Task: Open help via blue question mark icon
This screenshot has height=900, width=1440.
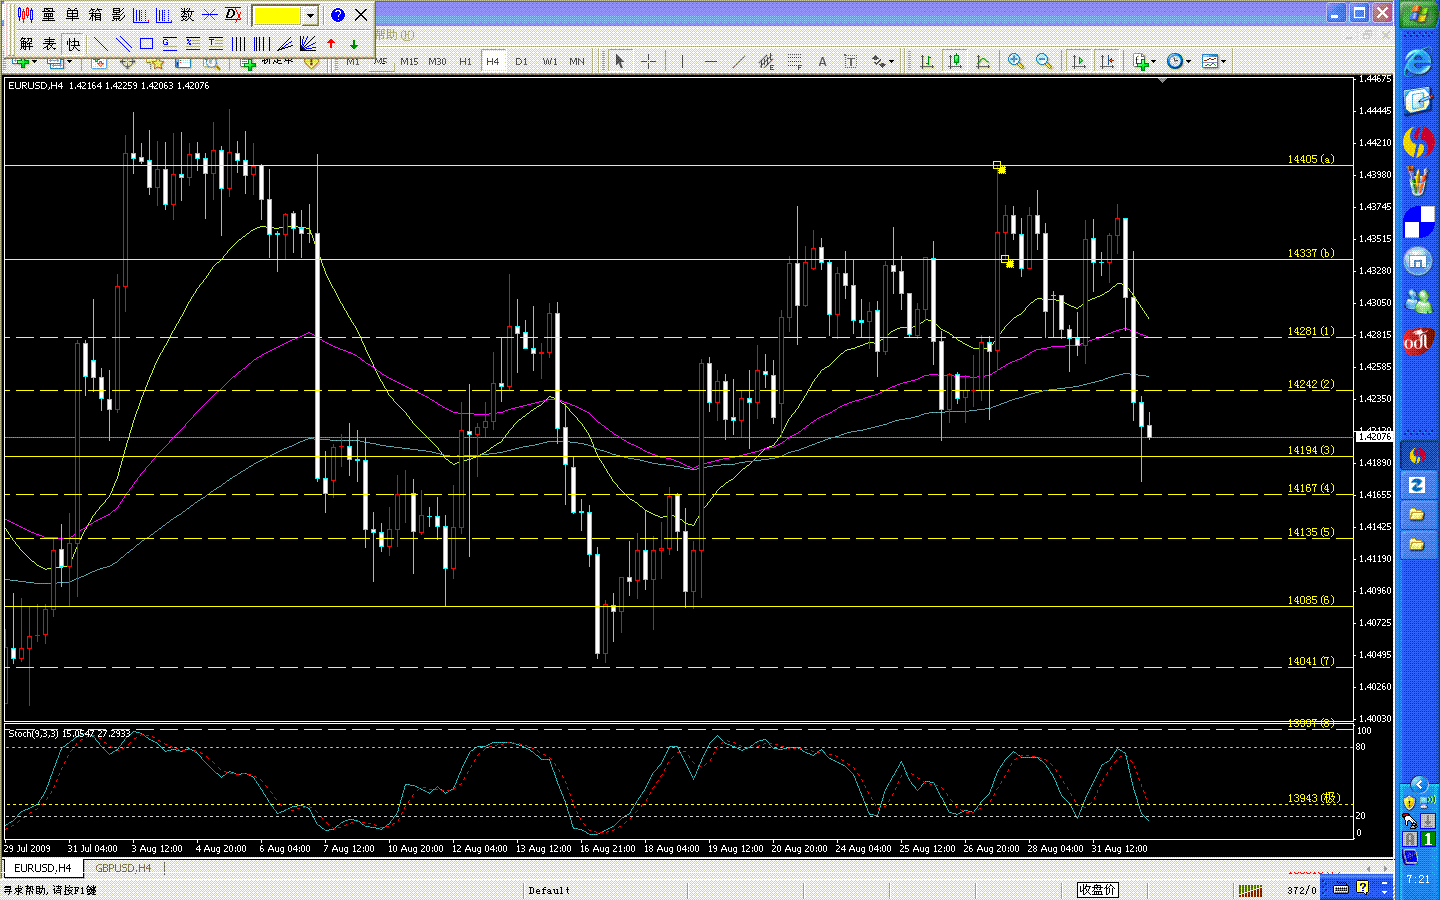Action: (x=338, y=15)
